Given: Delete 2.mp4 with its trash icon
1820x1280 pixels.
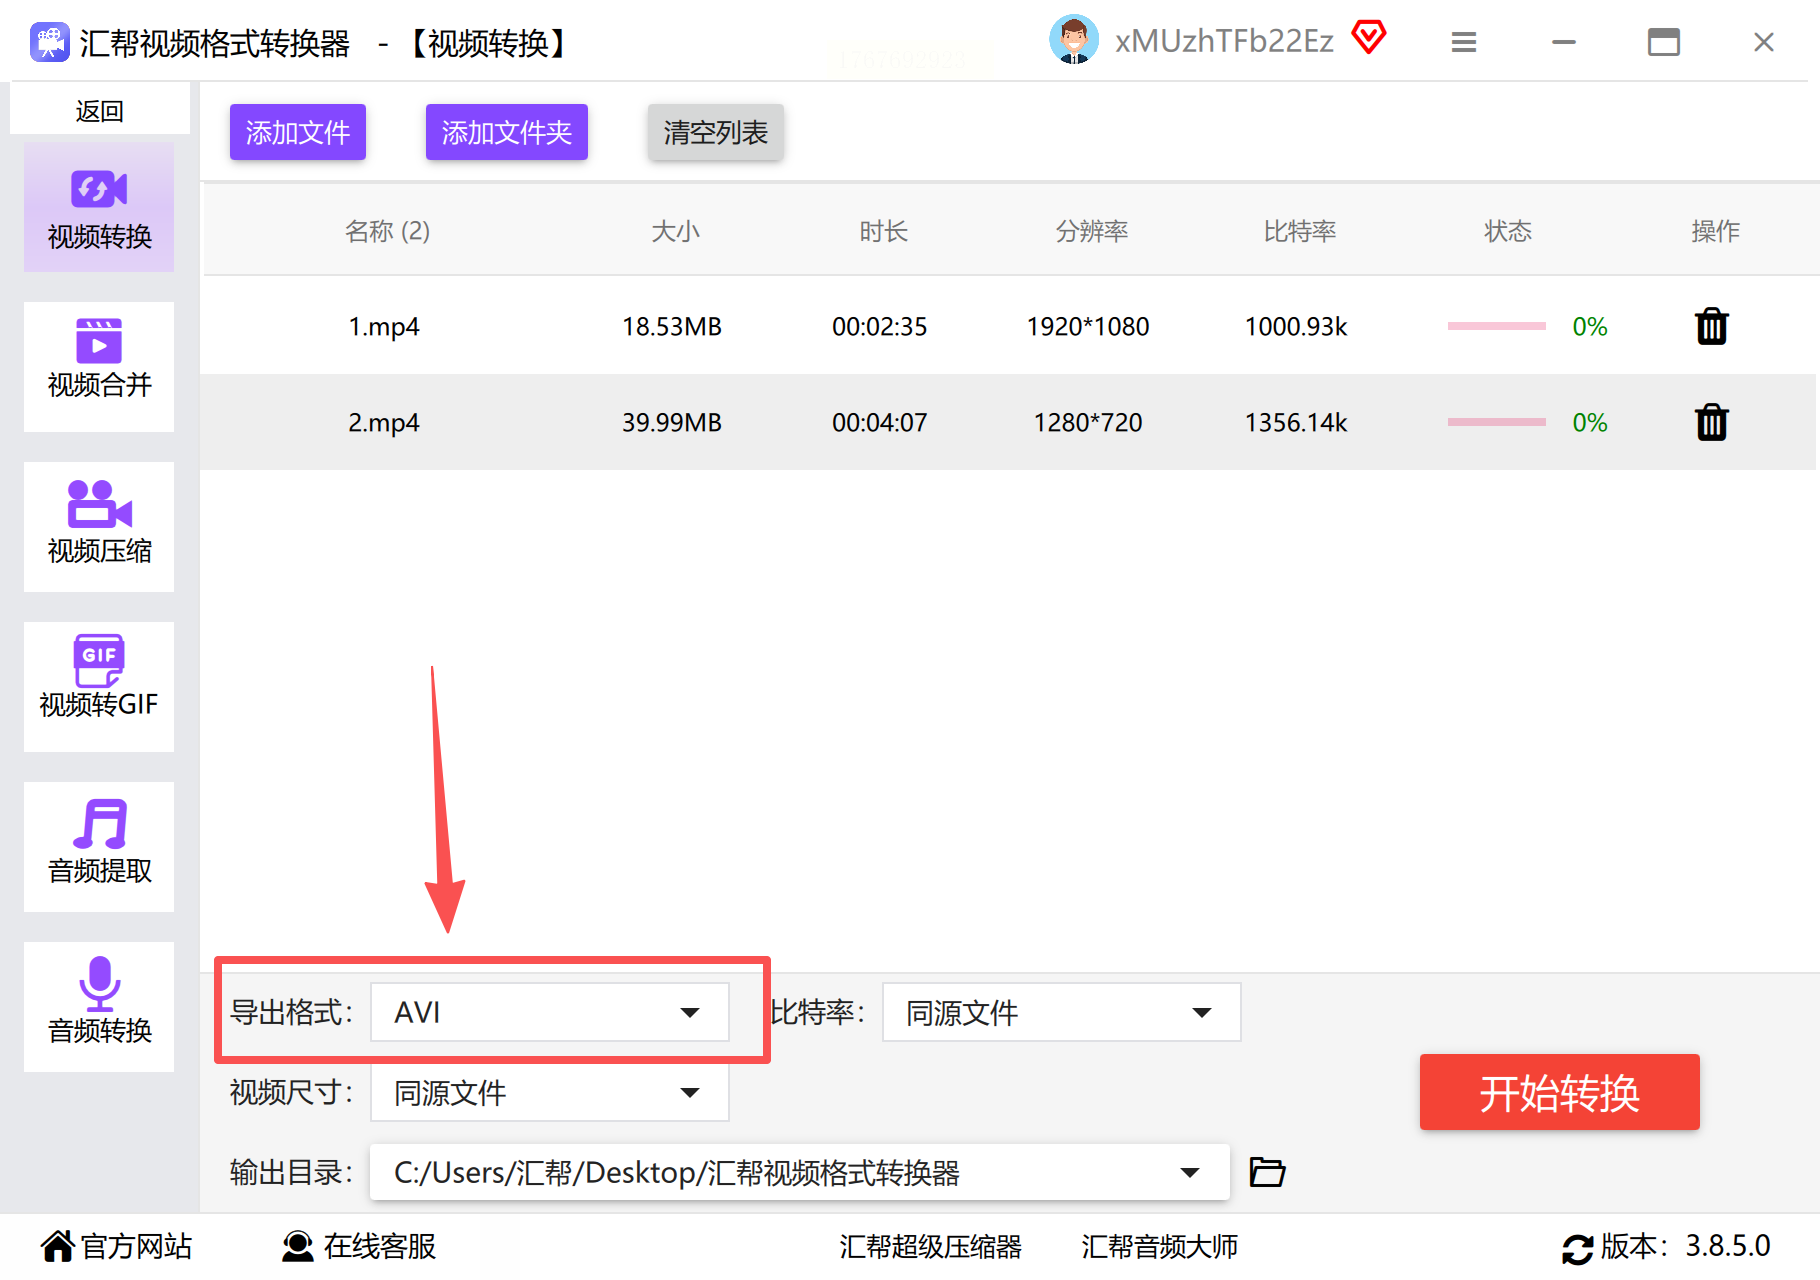Looking at the screenshot, I should pyautogui.click(x=1711, y=422).
